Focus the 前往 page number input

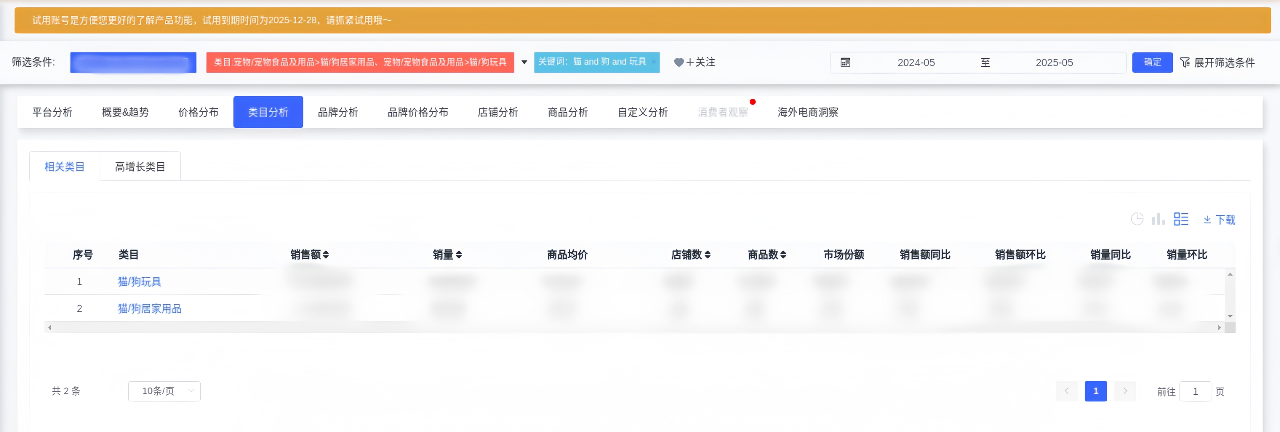coord(1195,391)
